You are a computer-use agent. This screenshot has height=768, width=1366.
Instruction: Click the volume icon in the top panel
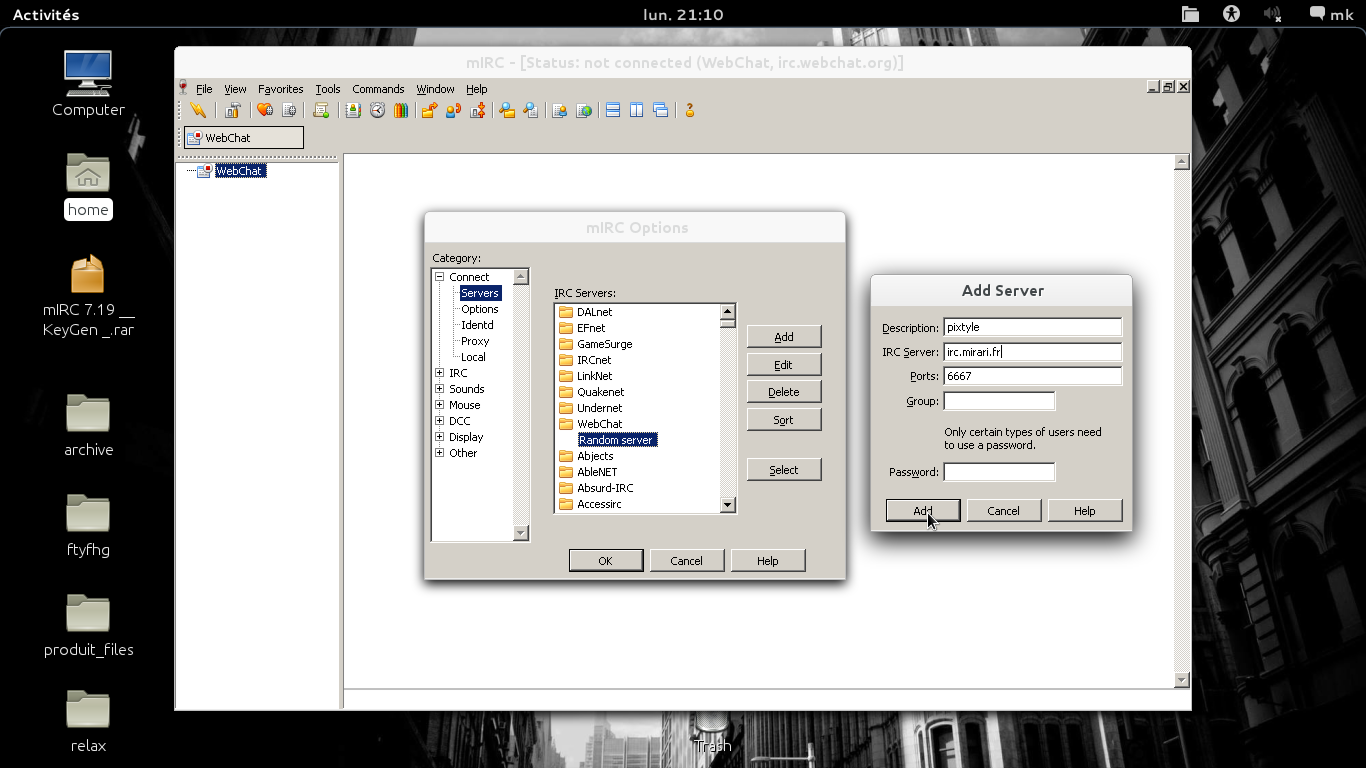click(x=1272, y=14)
